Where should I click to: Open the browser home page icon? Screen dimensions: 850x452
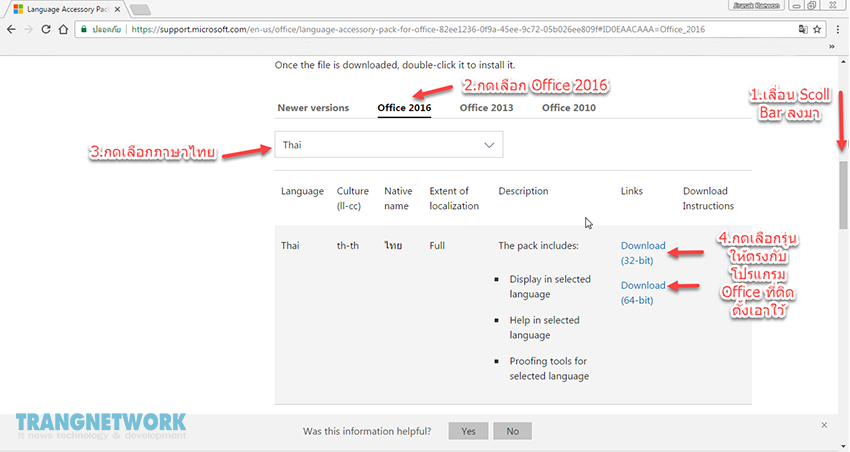pos(63,29)
